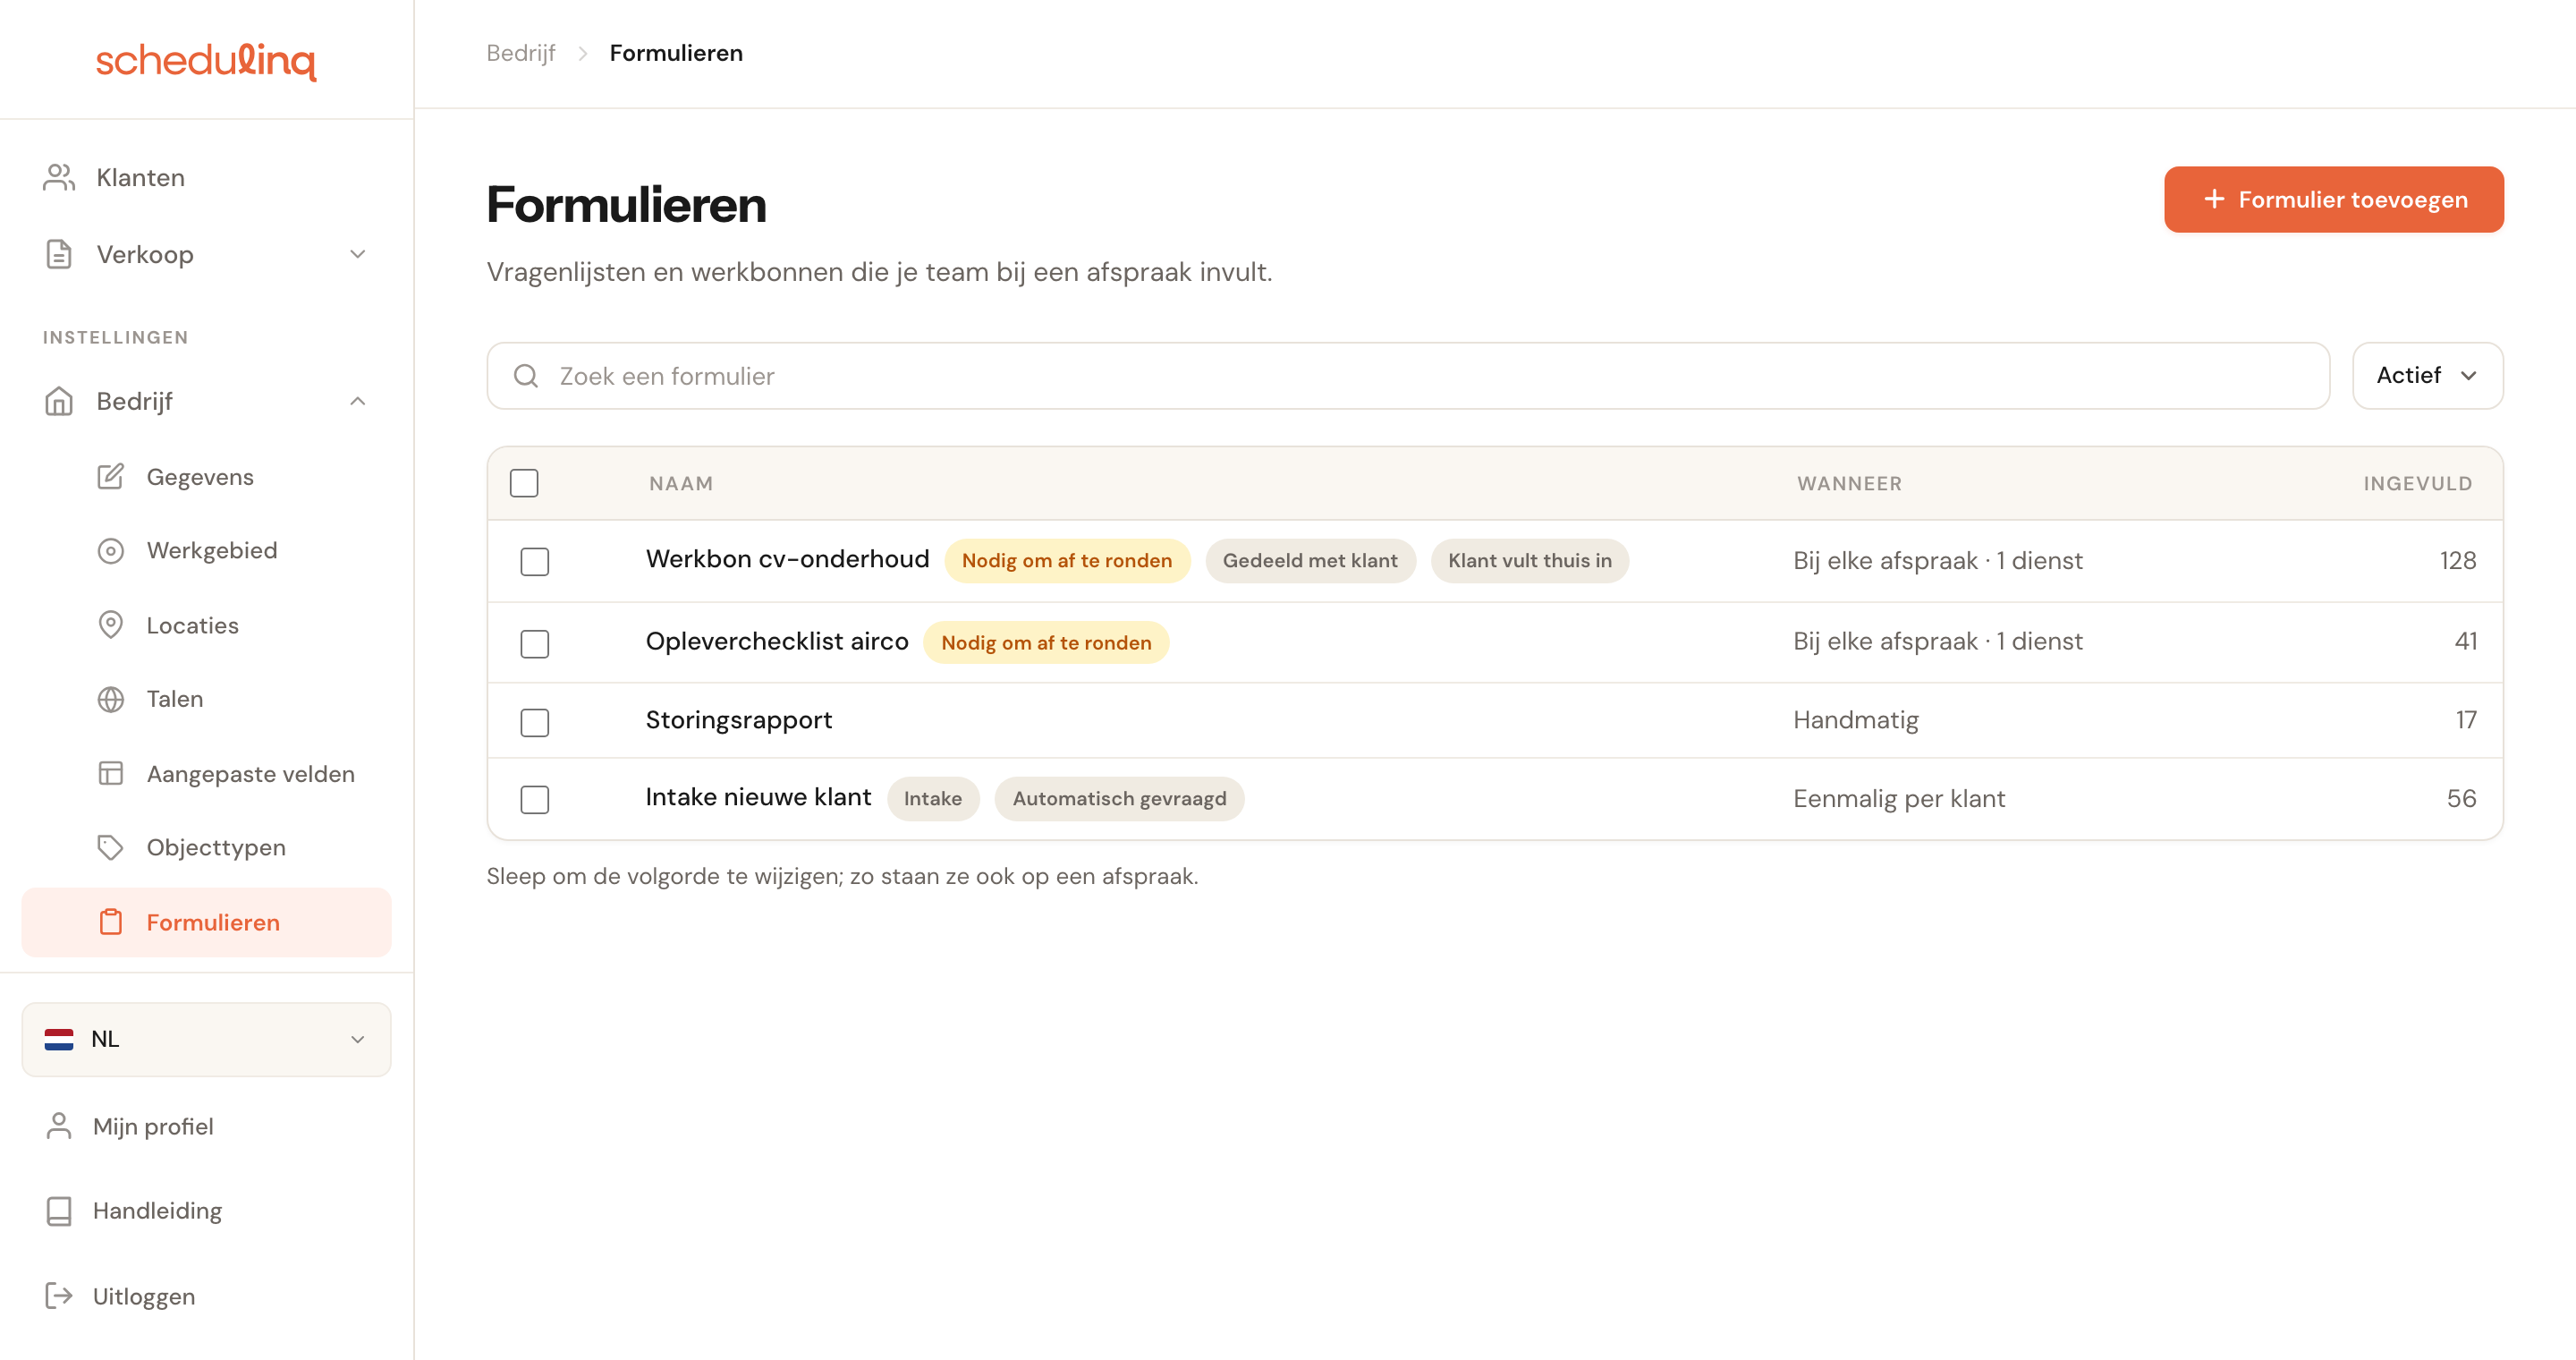Click the Automatisch gevraagd tag
This screenshot has height=1360, width=2576.
click(1119, 799)
